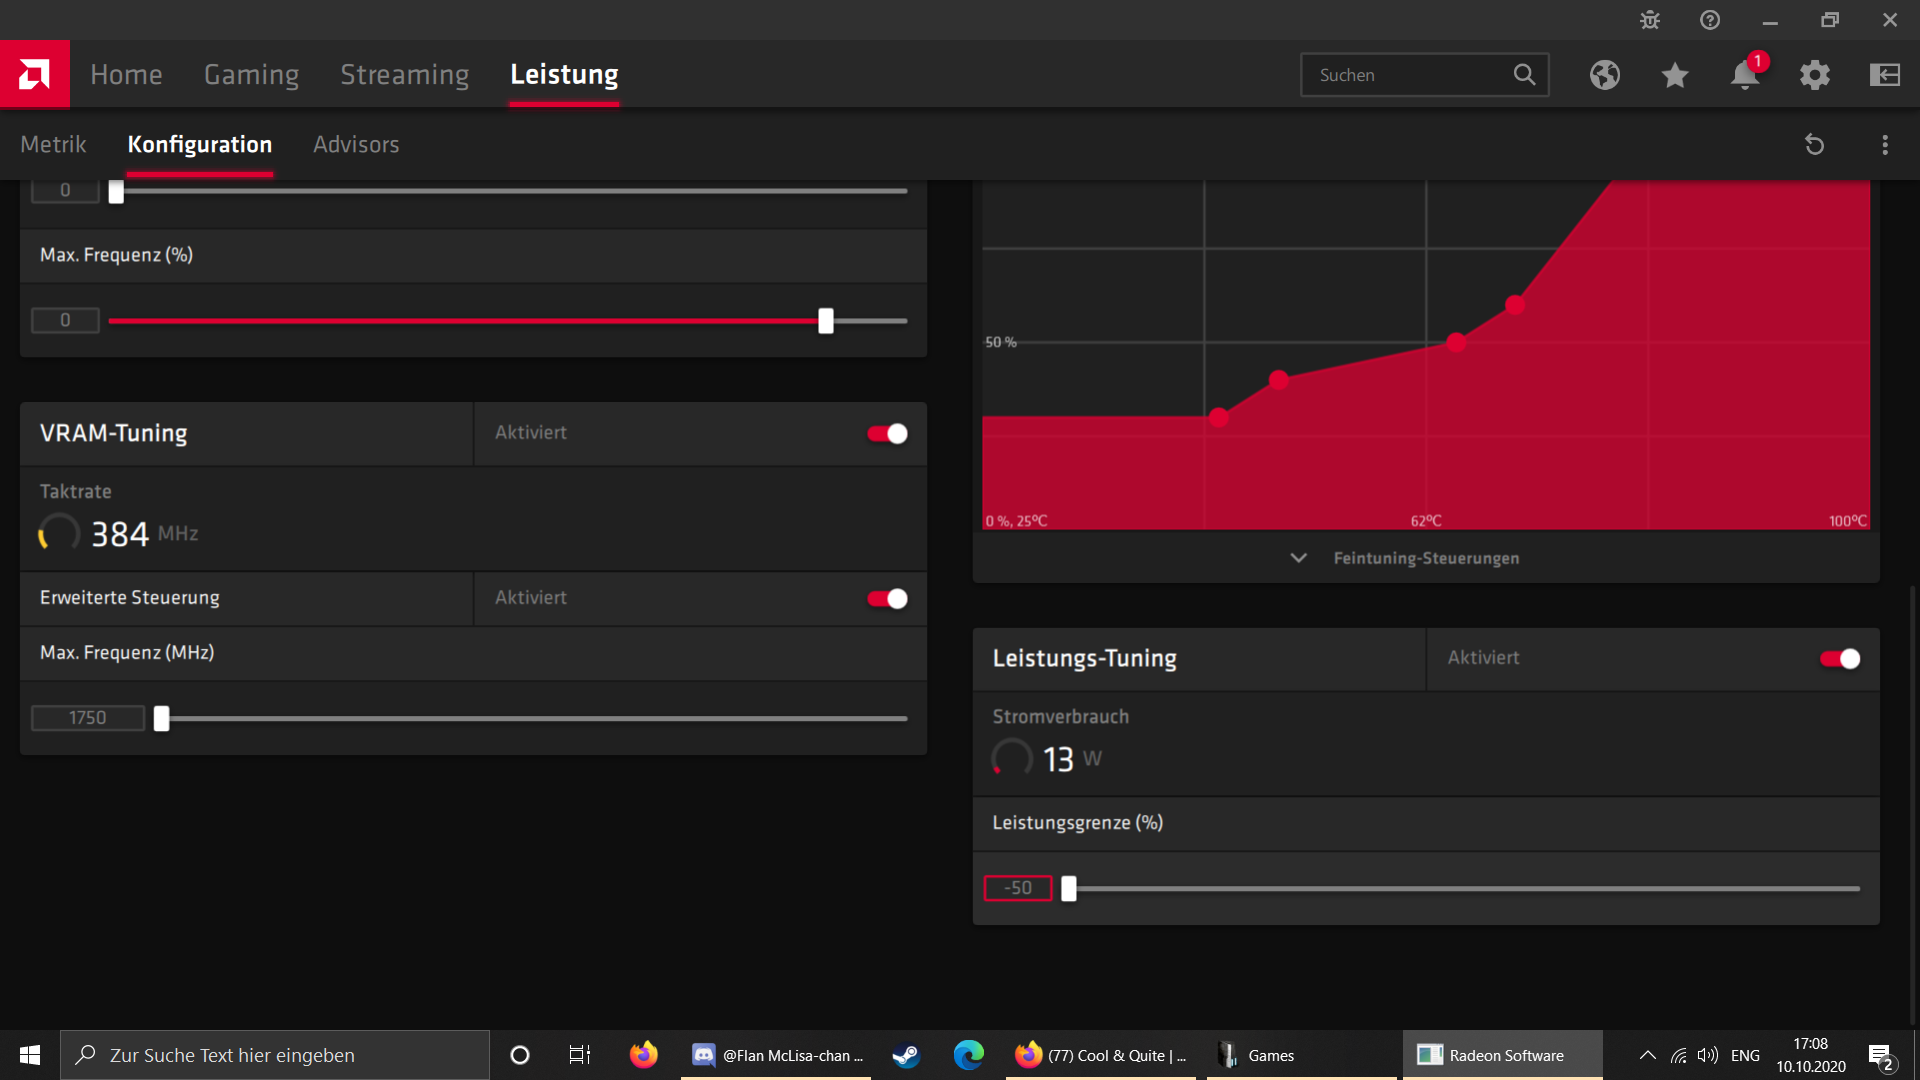
Task: Expand Feintuning-Steuerungen section
Action: (1405, 558)
